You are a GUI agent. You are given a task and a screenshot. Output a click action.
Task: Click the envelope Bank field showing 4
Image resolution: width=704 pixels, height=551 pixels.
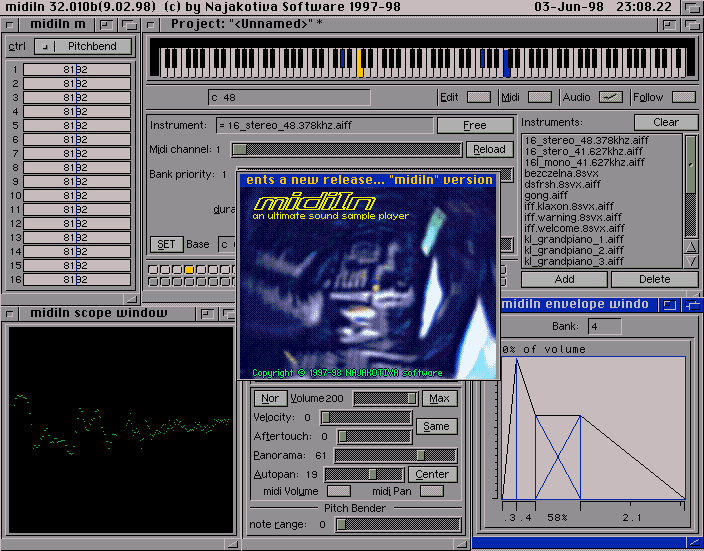[x=604, y=326]
